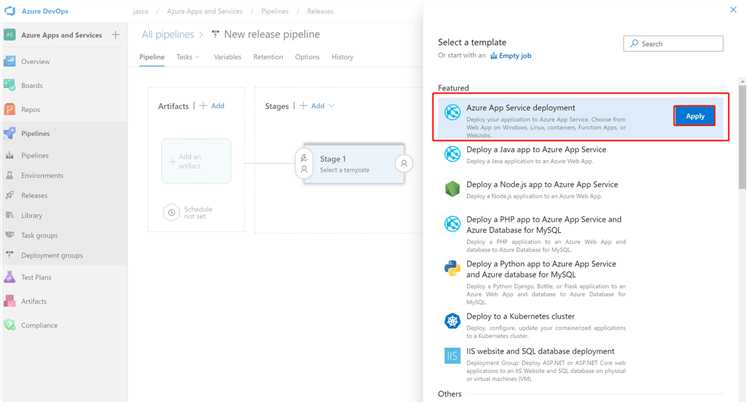
Task: Click the Kubernetes cluster template icon
Action: coord(452,321)
